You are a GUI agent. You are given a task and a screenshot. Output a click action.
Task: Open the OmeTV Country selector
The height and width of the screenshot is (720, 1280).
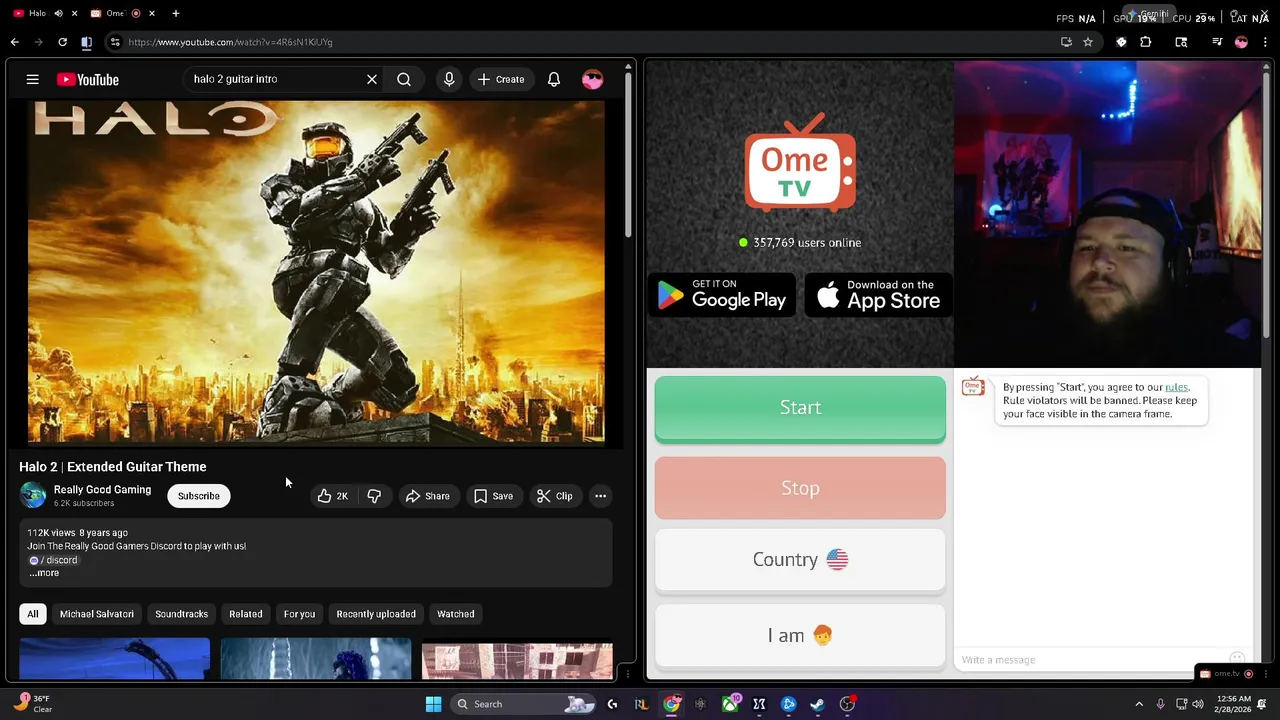pos(800,560)
